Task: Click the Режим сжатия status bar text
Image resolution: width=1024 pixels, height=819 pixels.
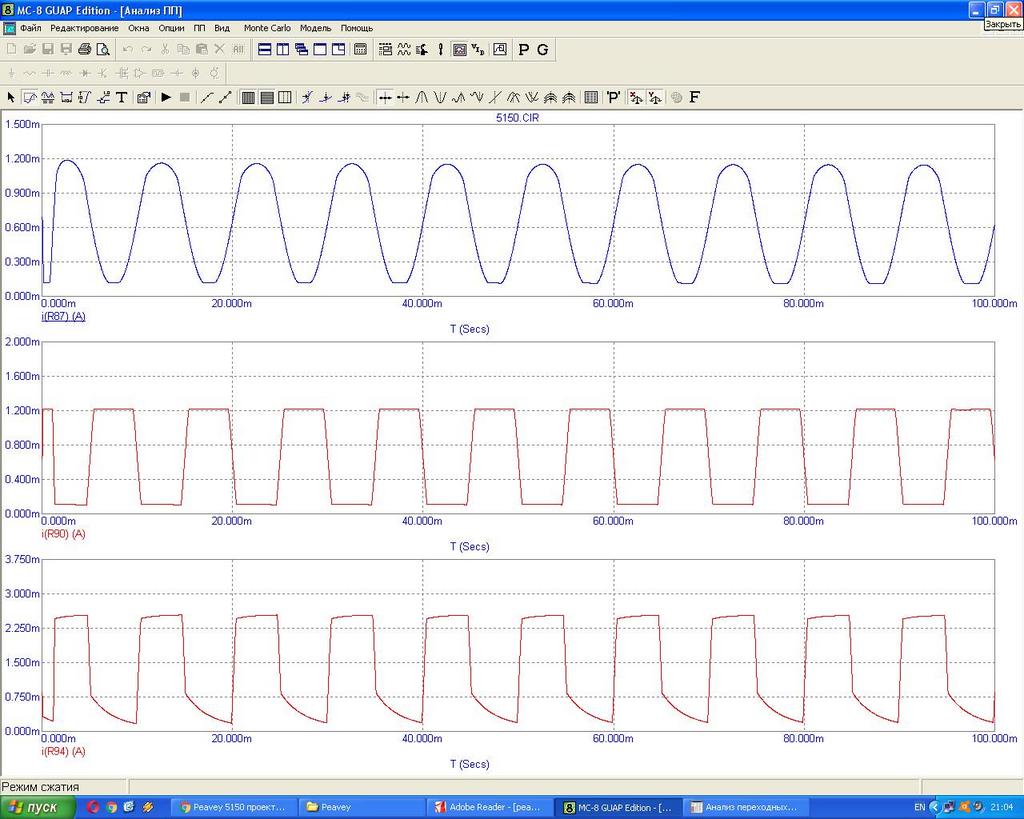Action: click(40, 787)
